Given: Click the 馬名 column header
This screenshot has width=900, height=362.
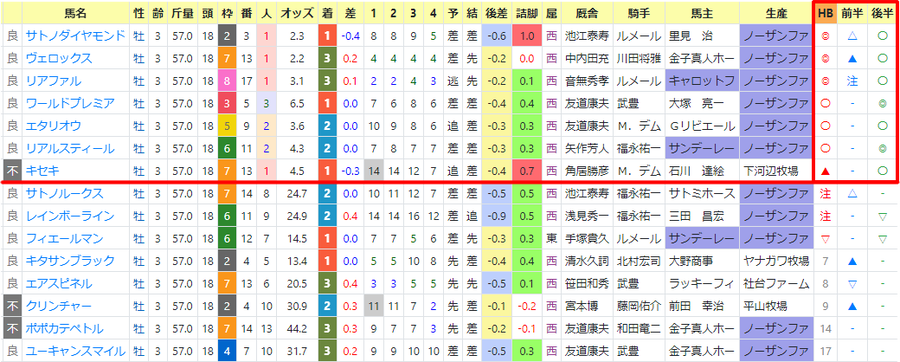Looking at the screenshot, I should (x=75, y=13).
